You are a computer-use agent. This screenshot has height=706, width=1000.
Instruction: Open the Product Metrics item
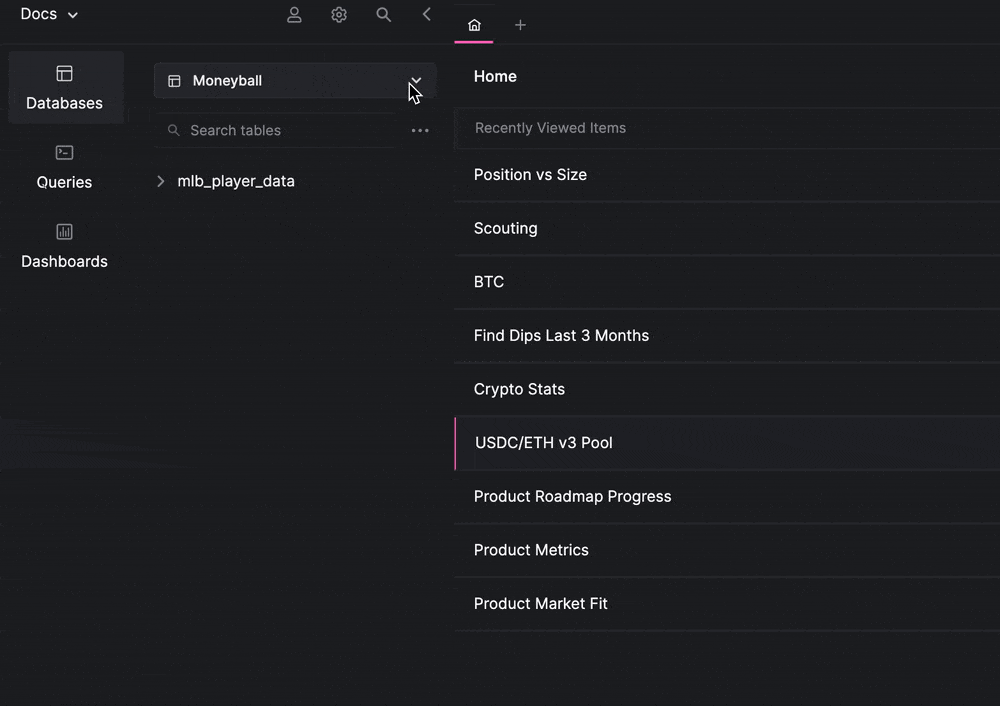(727, 550)
